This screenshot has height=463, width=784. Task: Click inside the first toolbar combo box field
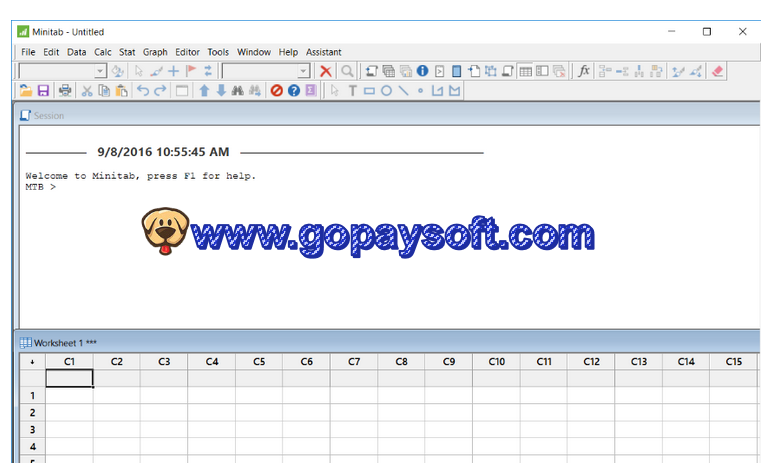point(57,71)
